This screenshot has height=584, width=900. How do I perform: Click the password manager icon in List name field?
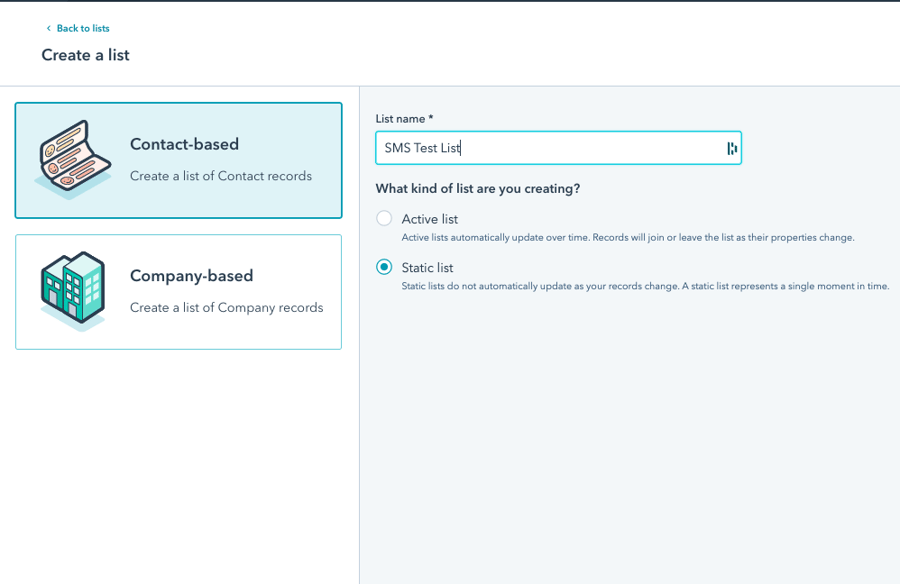(x=732, y=149)
